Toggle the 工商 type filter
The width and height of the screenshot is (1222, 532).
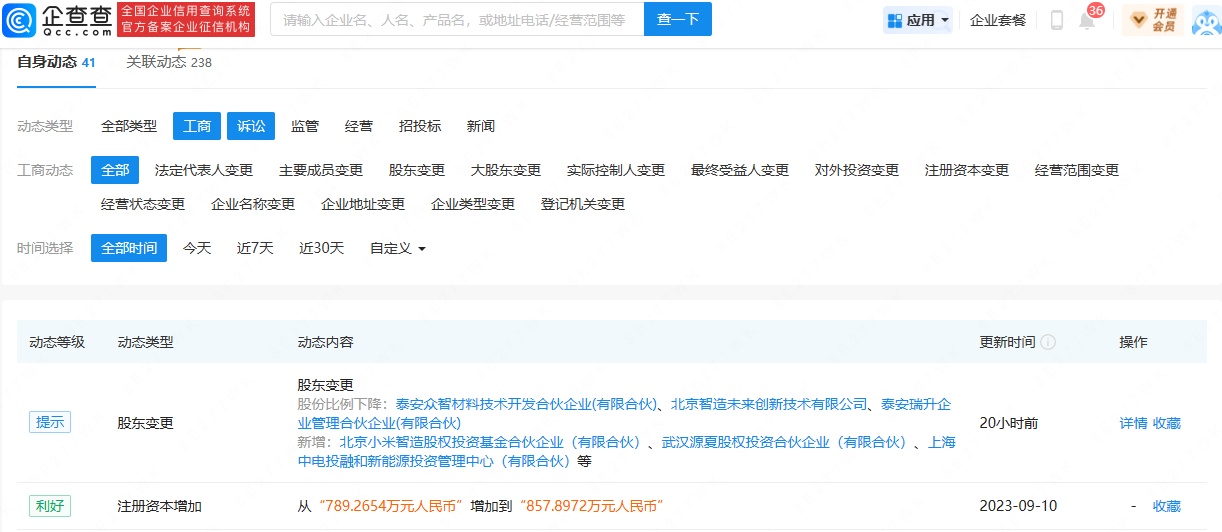coord(197,126)
